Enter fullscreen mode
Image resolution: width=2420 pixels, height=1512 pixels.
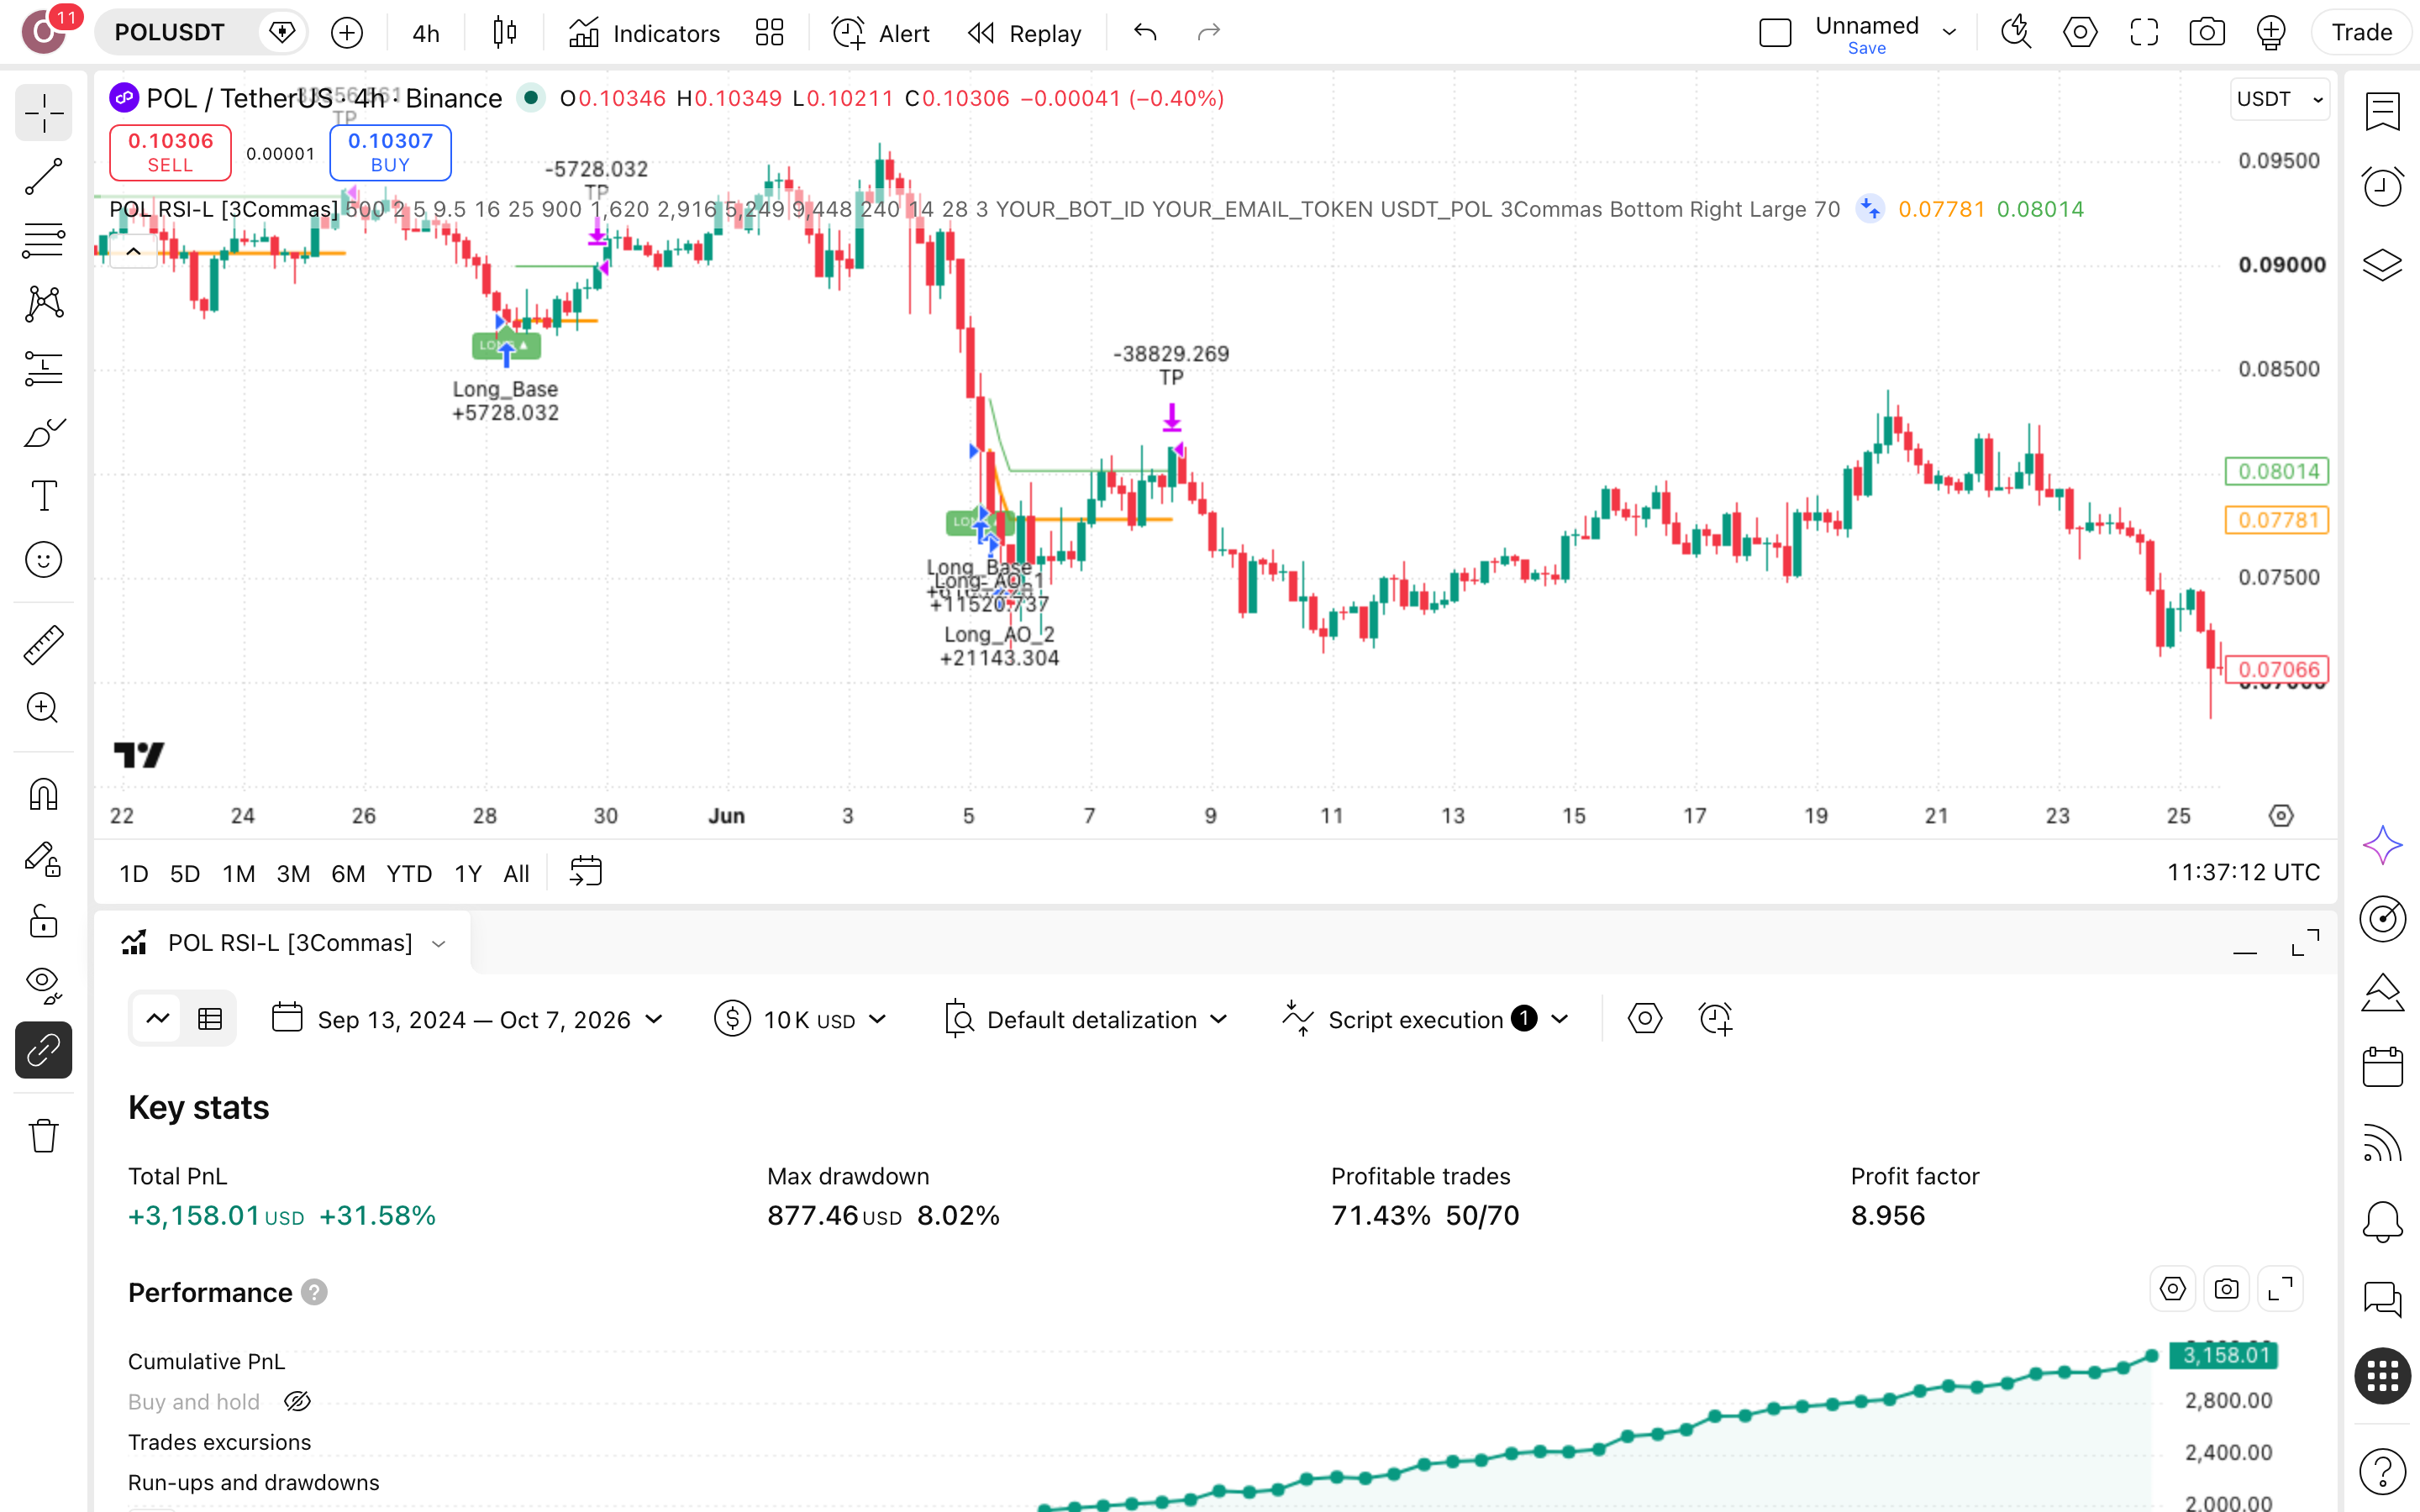click(2144, 33)
